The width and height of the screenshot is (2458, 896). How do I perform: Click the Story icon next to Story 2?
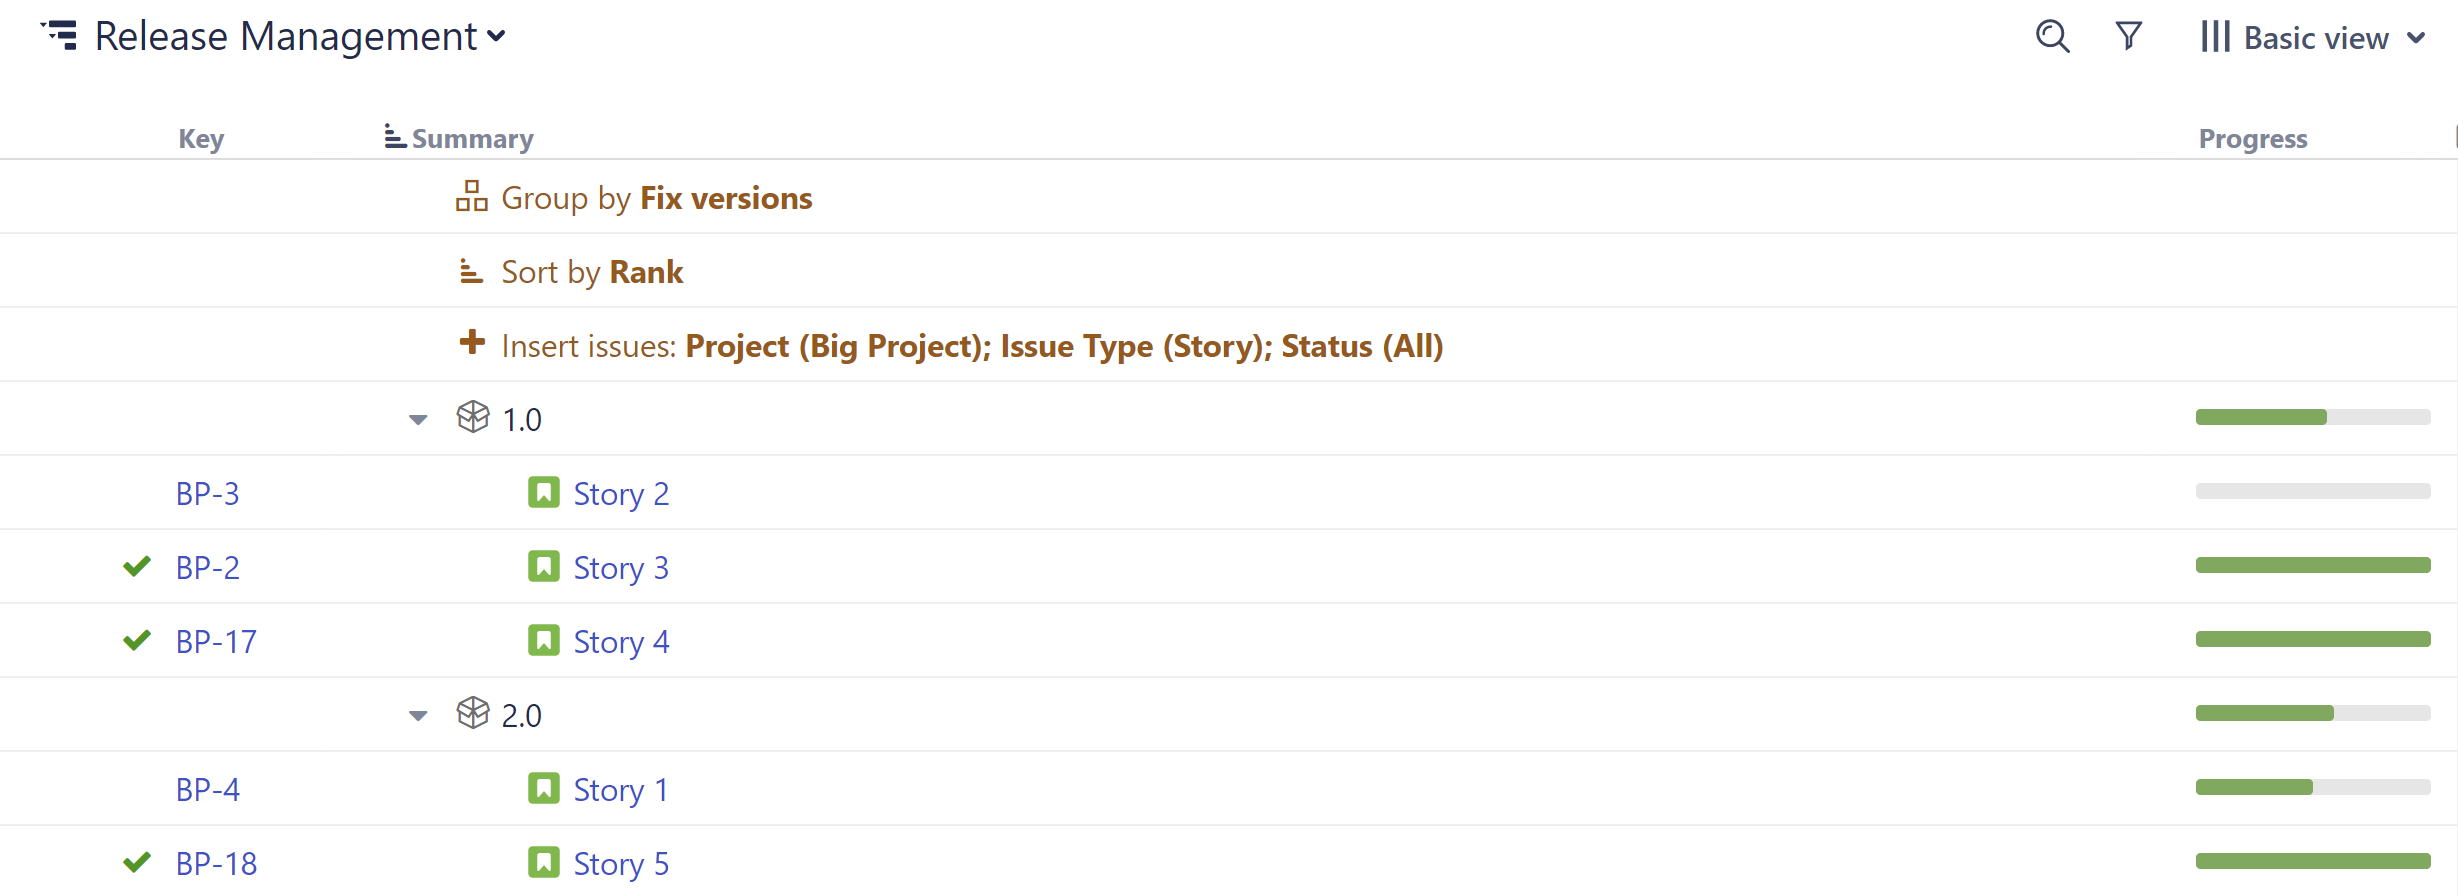coord(543,492)
